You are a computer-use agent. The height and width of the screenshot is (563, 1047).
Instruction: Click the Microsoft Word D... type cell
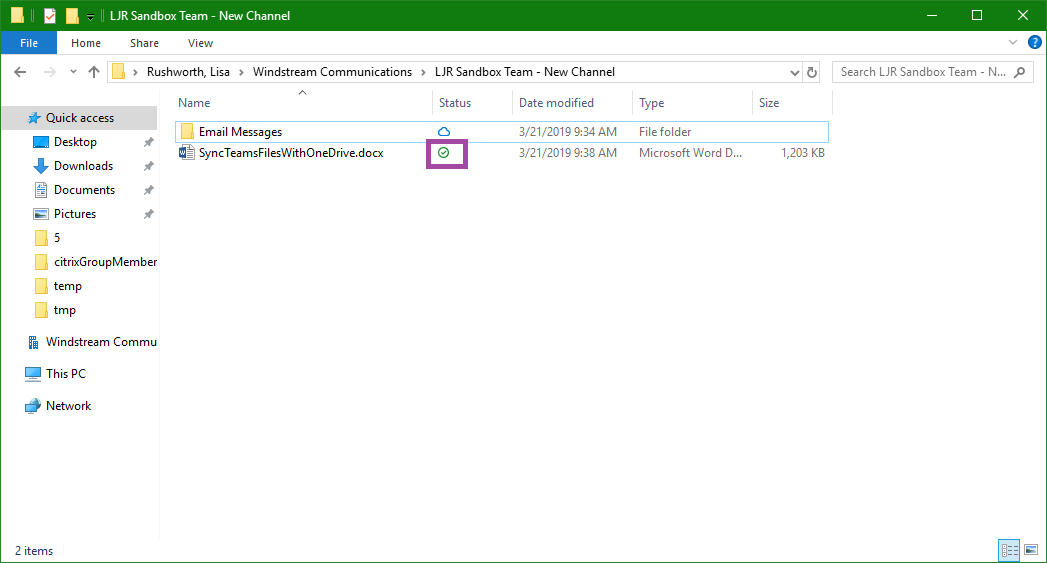coord(690,152)
